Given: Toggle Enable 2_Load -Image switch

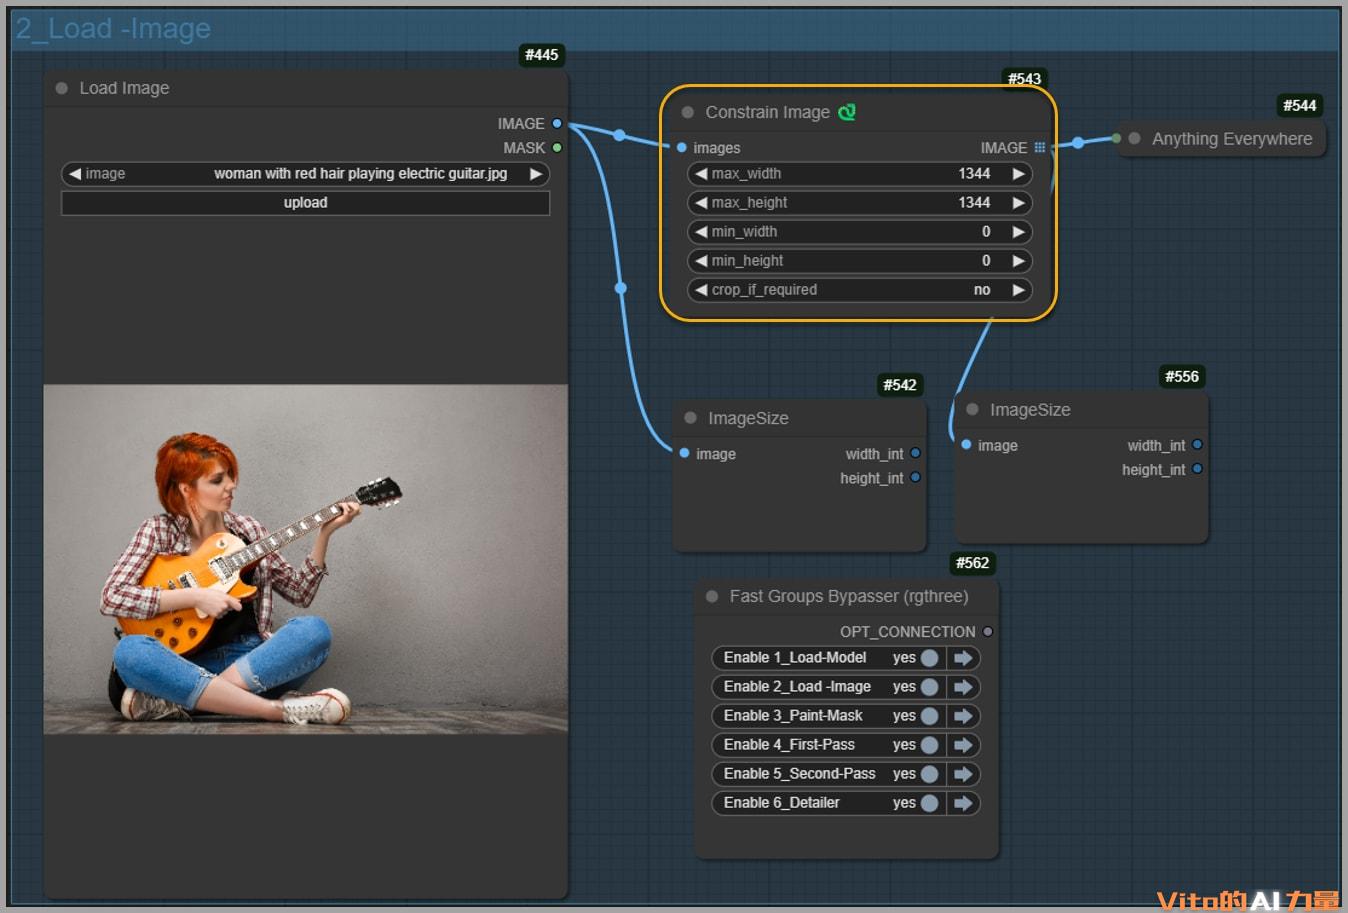Looking at the screenshot, I should tap(929, 687).
